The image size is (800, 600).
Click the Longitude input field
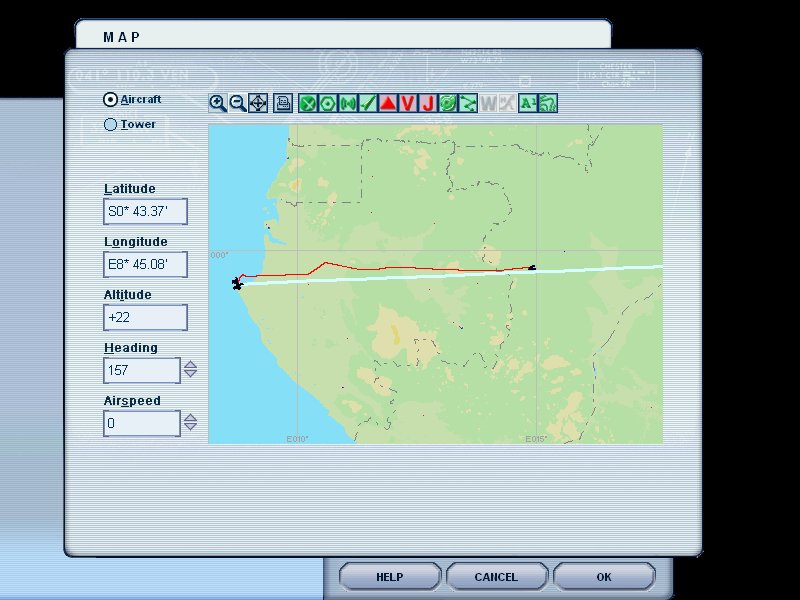[x=145, y=264]
